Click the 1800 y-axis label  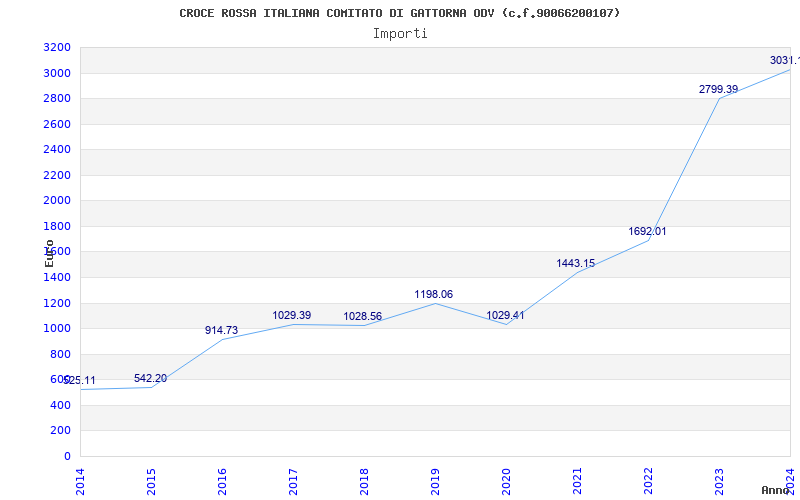[57, 227]
